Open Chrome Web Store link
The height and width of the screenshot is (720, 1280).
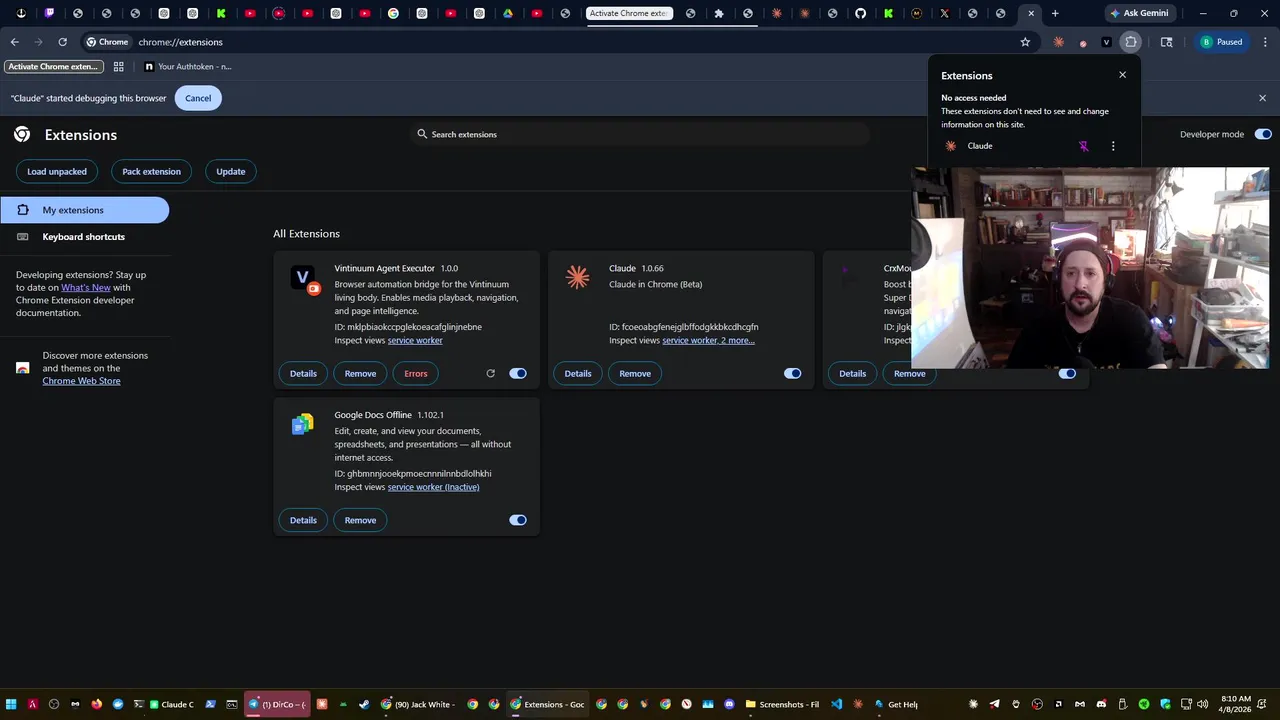tap(81, 381)
